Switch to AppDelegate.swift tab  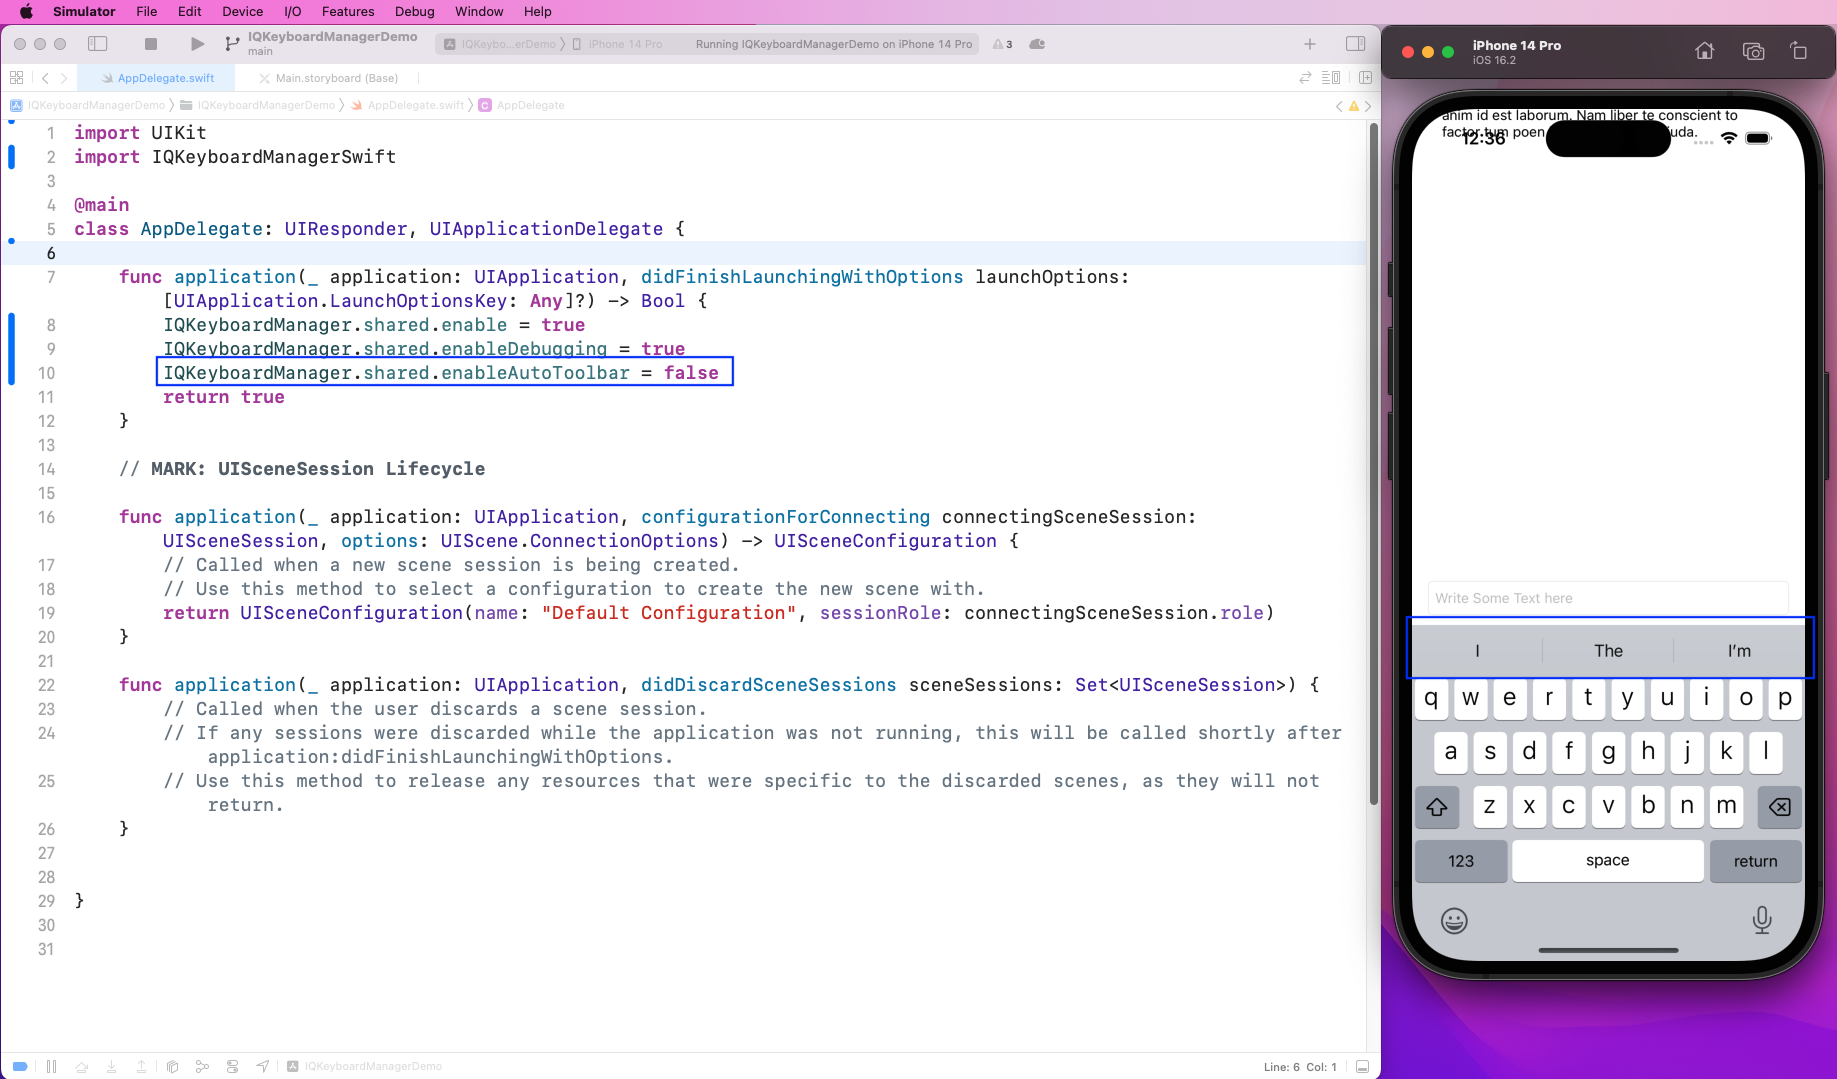pos(157,78)
